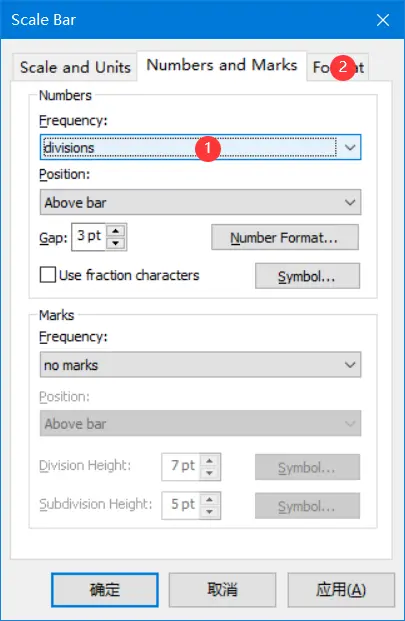
Task: Open the Numbers Position dropdown showing Above bar
Action: pyautogui.click(x=200, y=202)
